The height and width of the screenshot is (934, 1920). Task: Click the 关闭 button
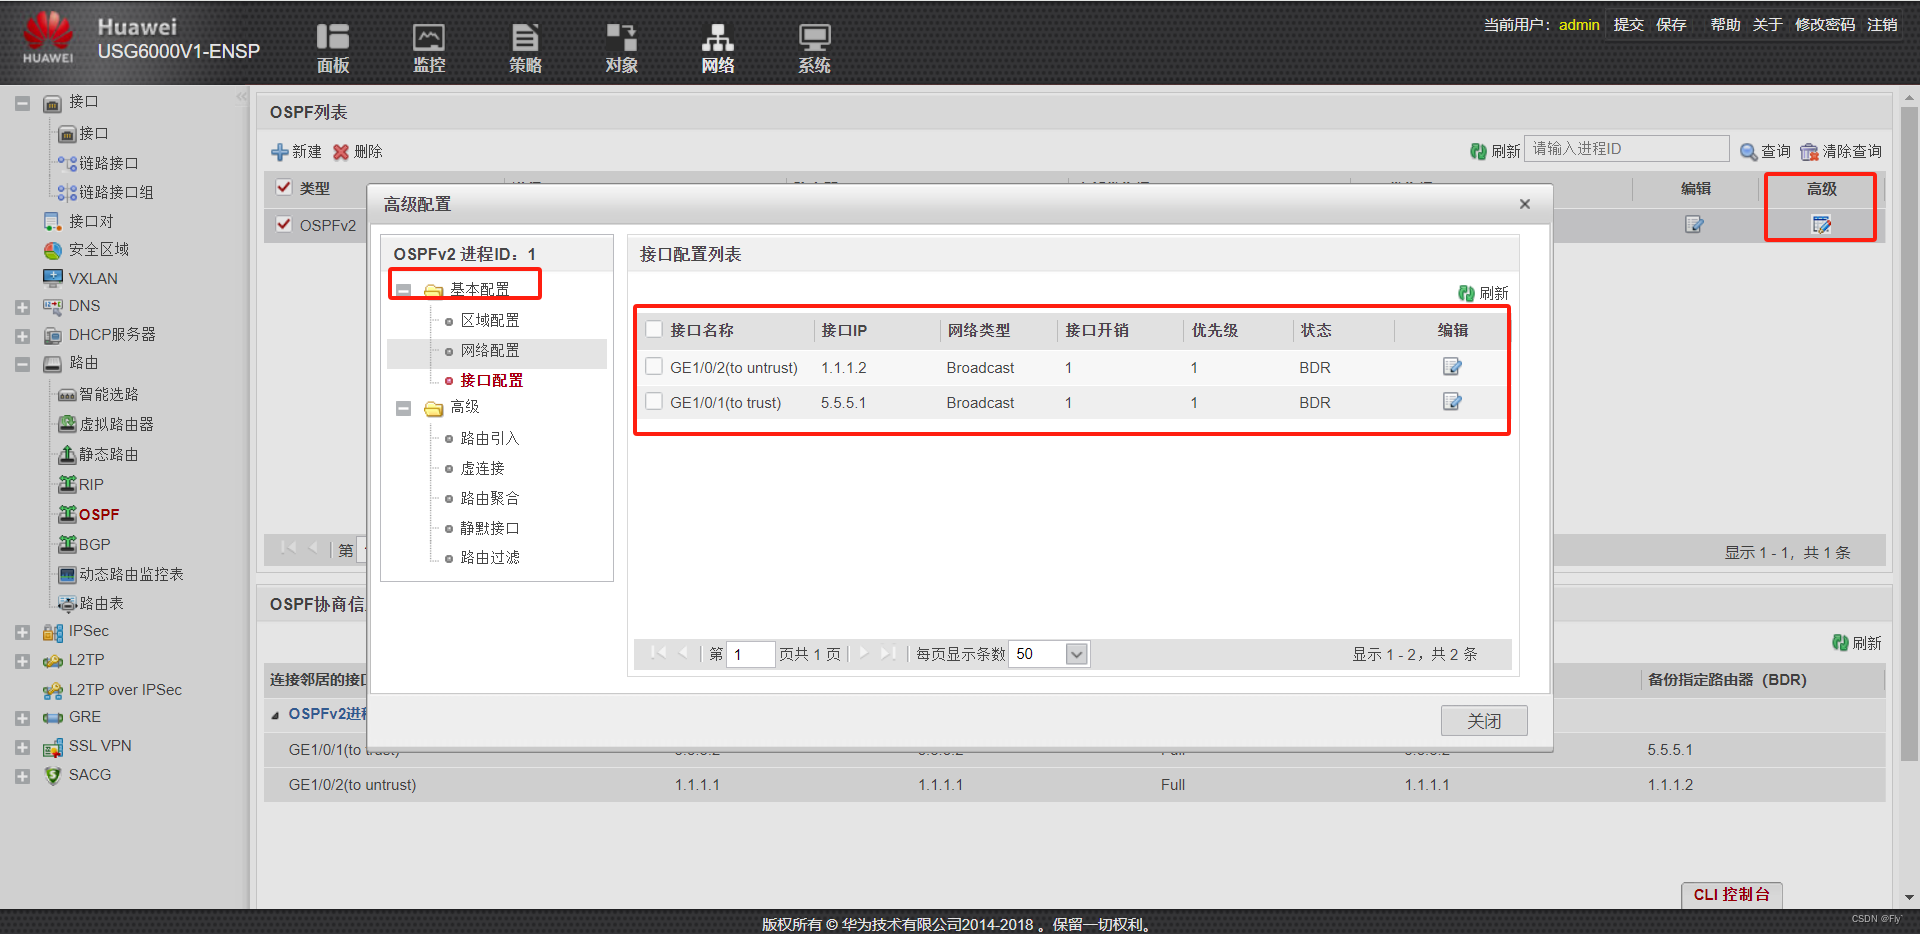[x=1484, y=721]
